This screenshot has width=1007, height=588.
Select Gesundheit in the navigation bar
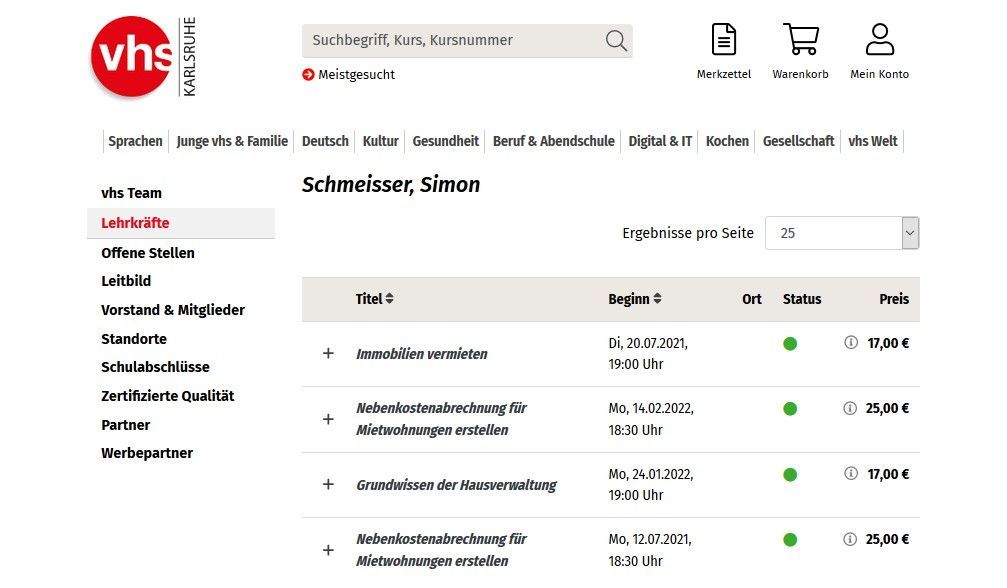(446, 141)
